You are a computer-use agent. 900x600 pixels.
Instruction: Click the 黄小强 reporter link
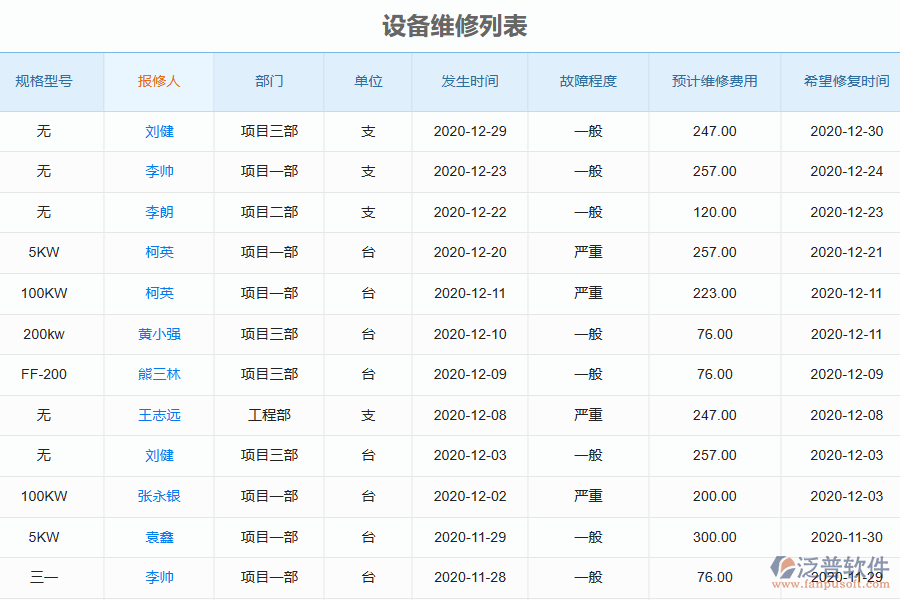158,334
